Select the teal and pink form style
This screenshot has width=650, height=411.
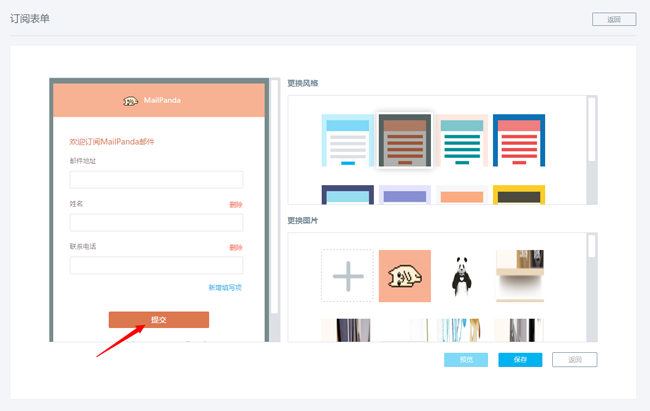462,140
